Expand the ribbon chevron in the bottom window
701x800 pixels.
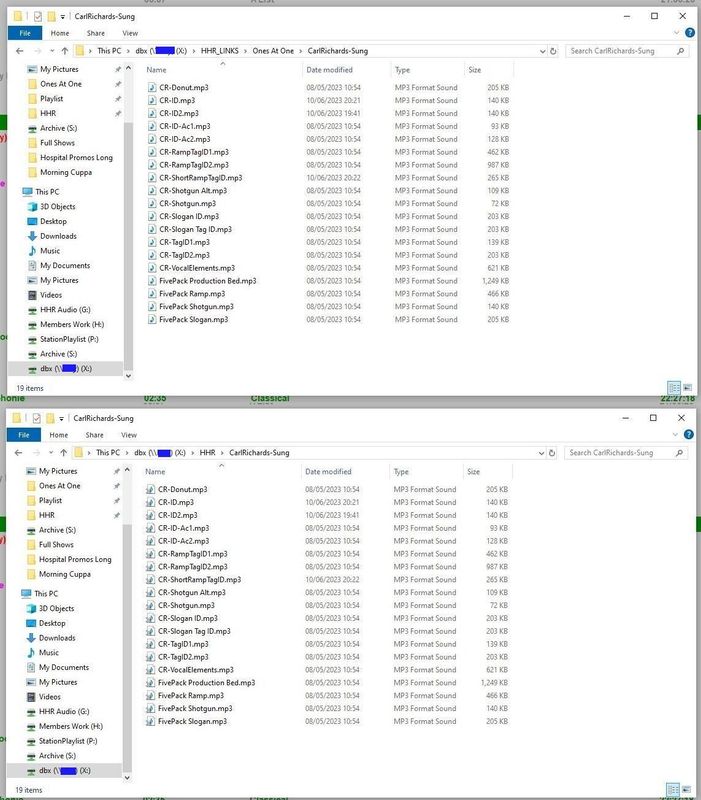675,435
